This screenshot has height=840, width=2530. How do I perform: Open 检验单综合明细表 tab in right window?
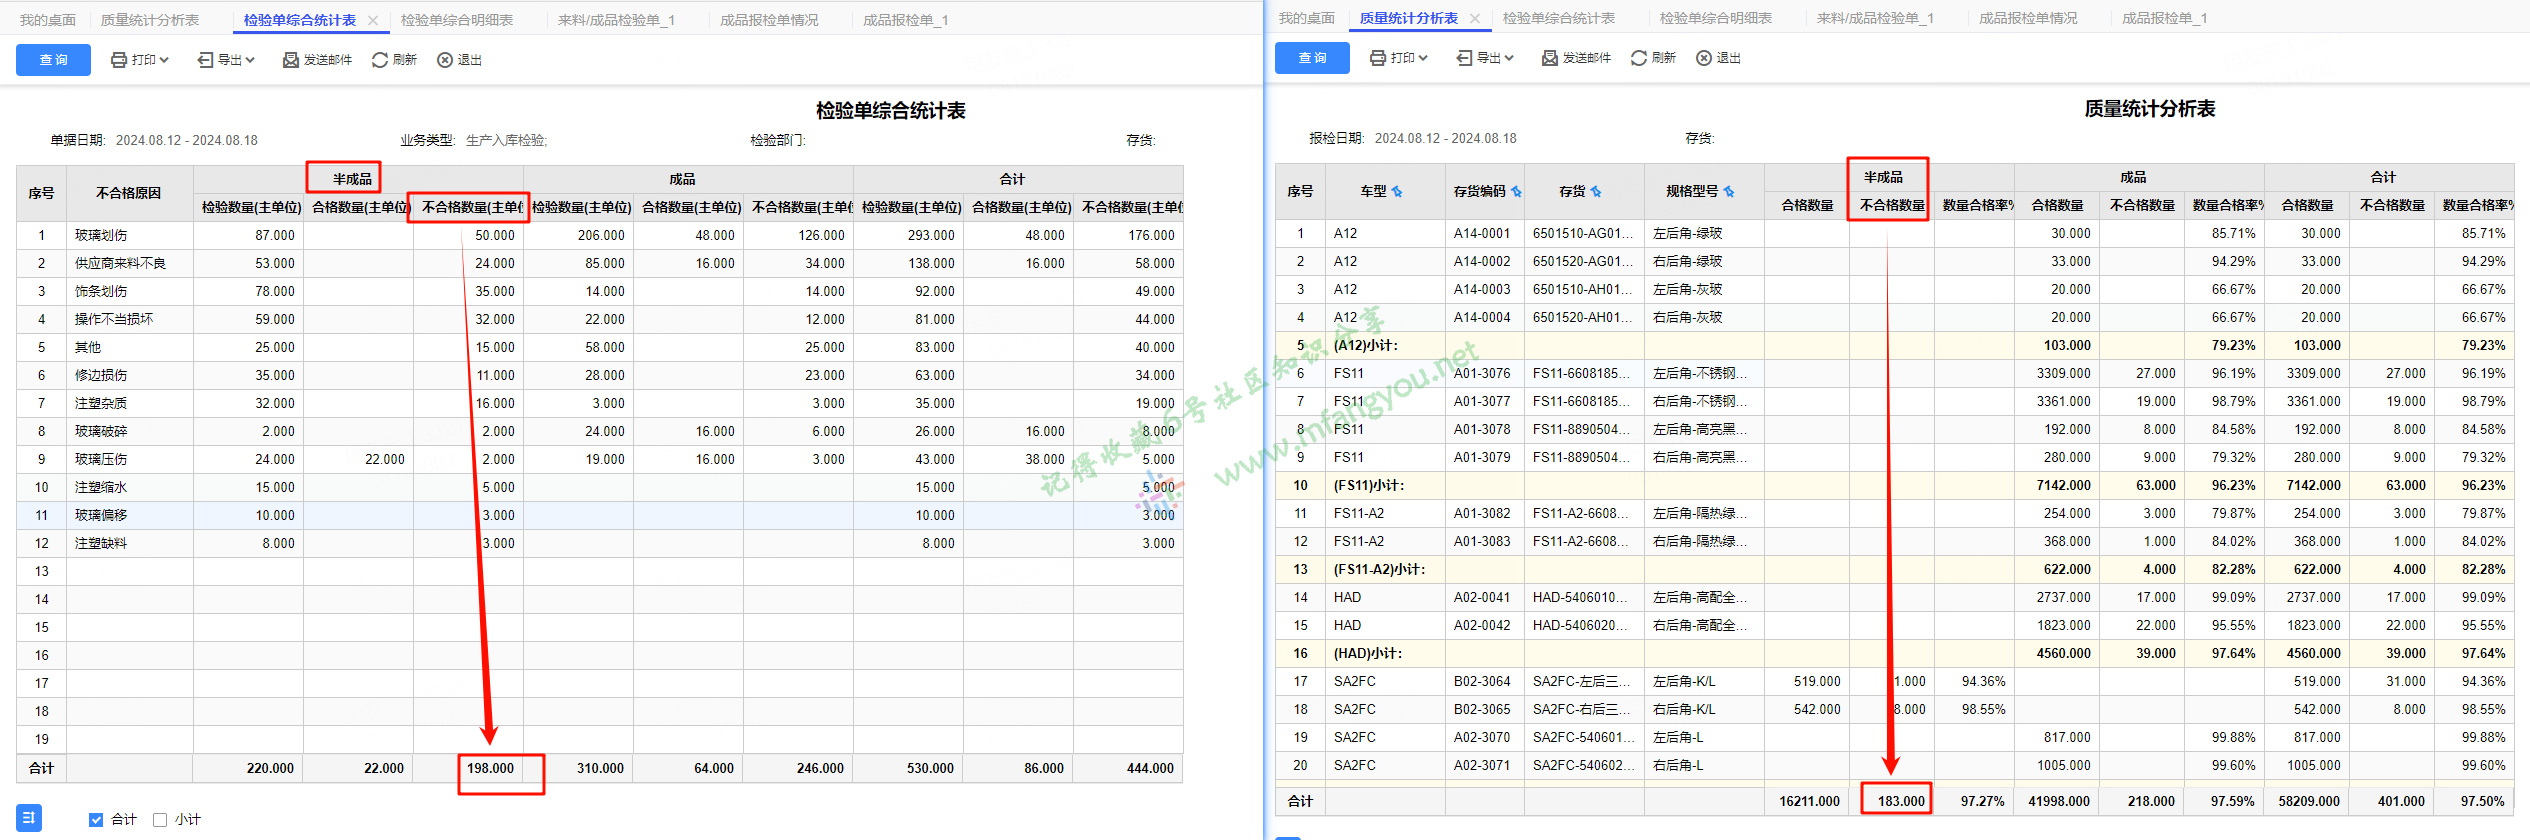point(1716,18)
